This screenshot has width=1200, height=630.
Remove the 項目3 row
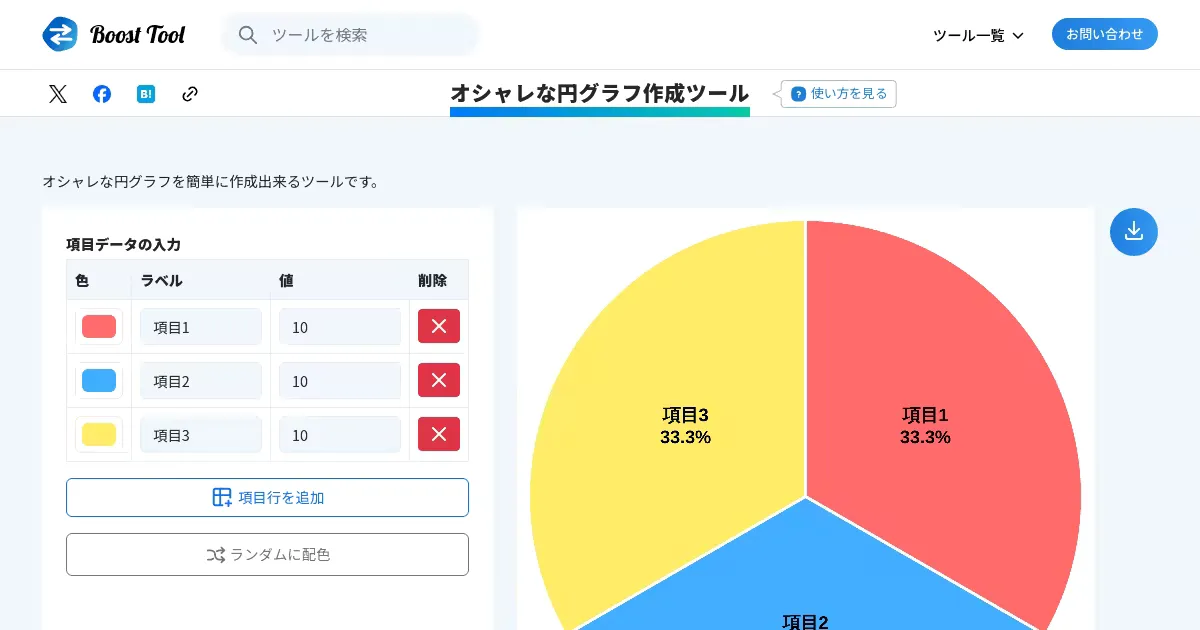click(x=438, y=434)
